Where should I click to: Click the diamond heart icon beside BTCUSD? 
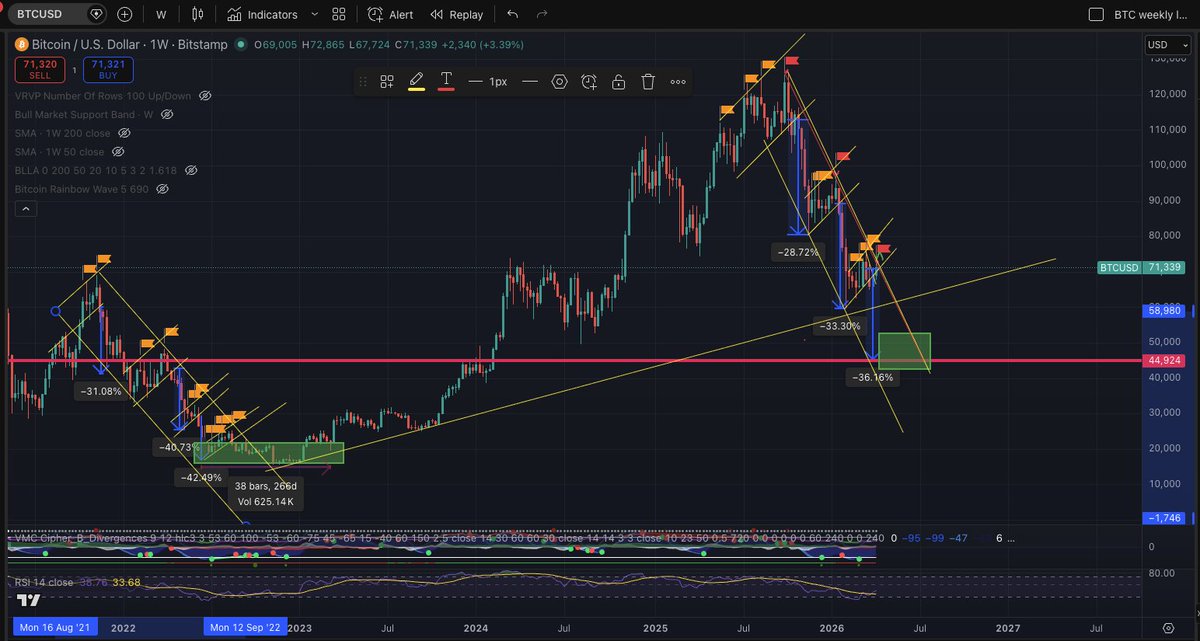coord(95,15)
